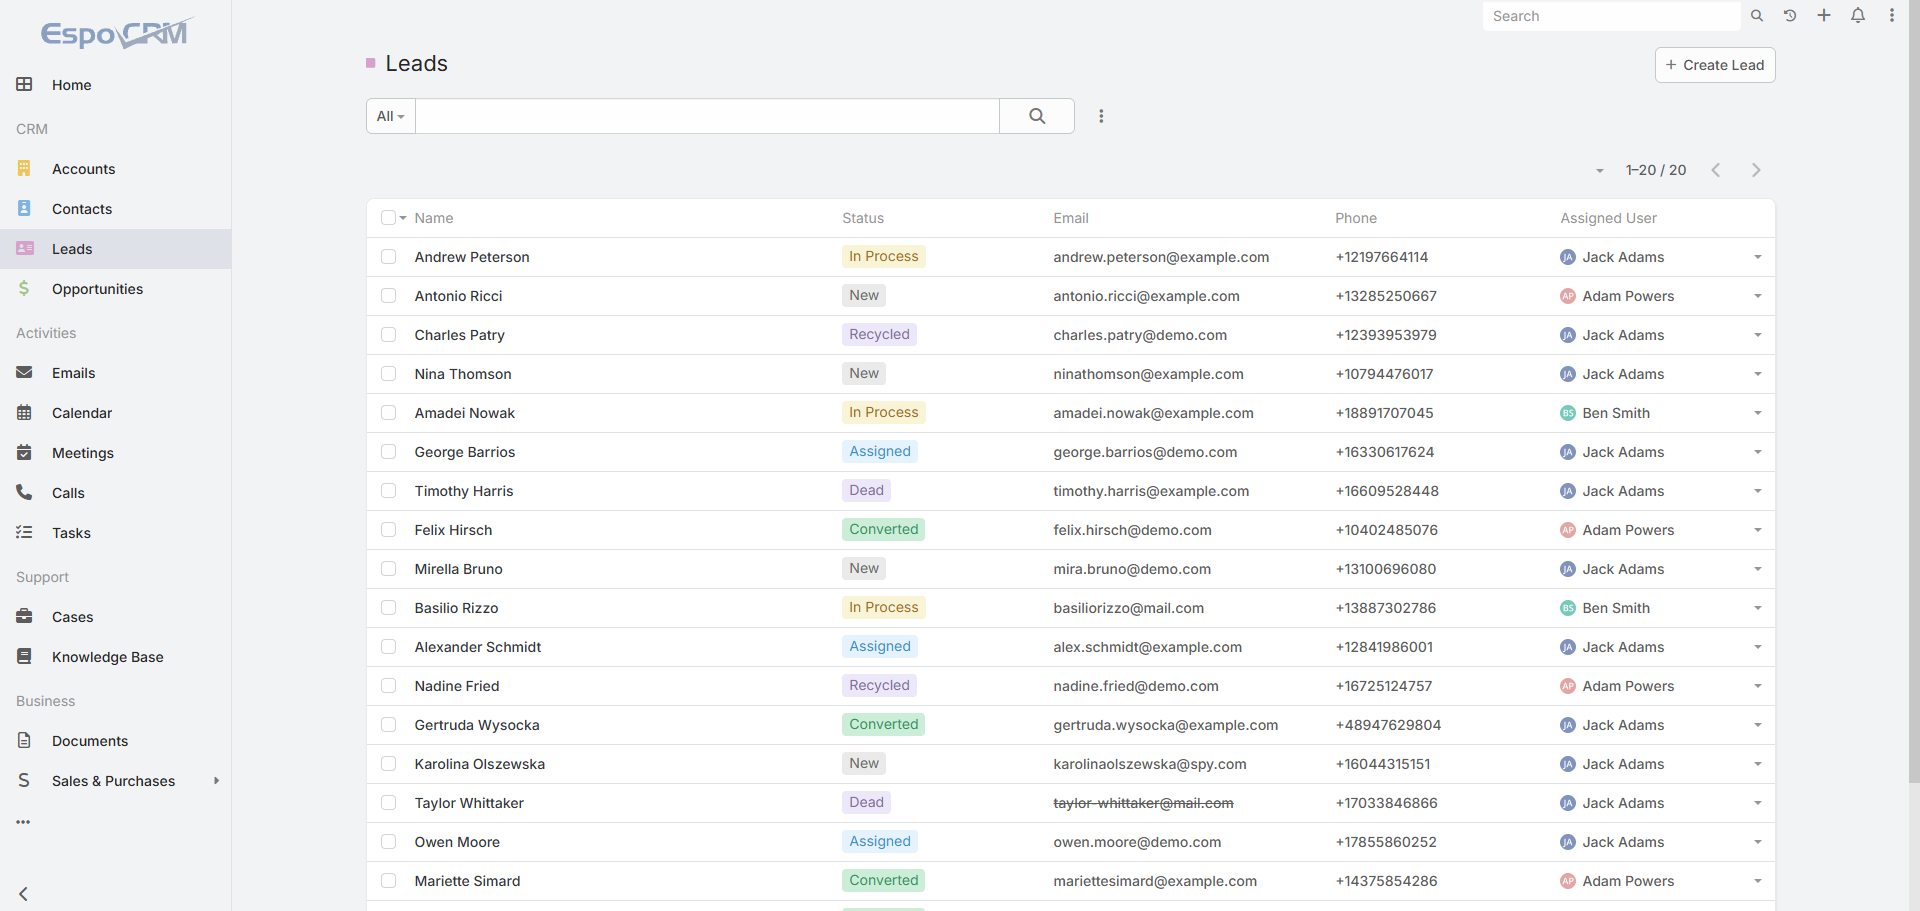Open the notifications bell

click(x=1858, y=16)
